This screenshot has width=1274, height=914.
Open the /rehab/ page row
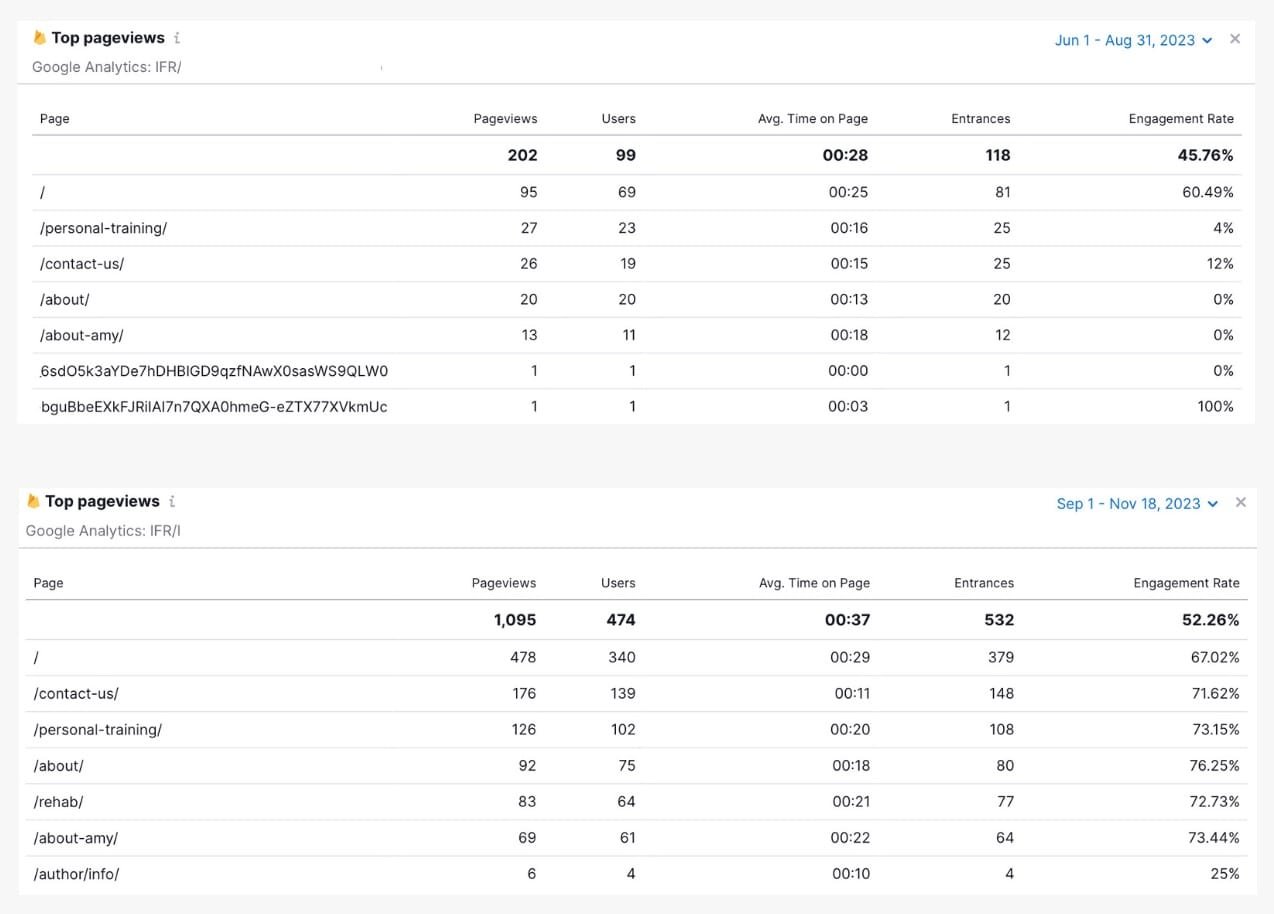tap(58, 802)
